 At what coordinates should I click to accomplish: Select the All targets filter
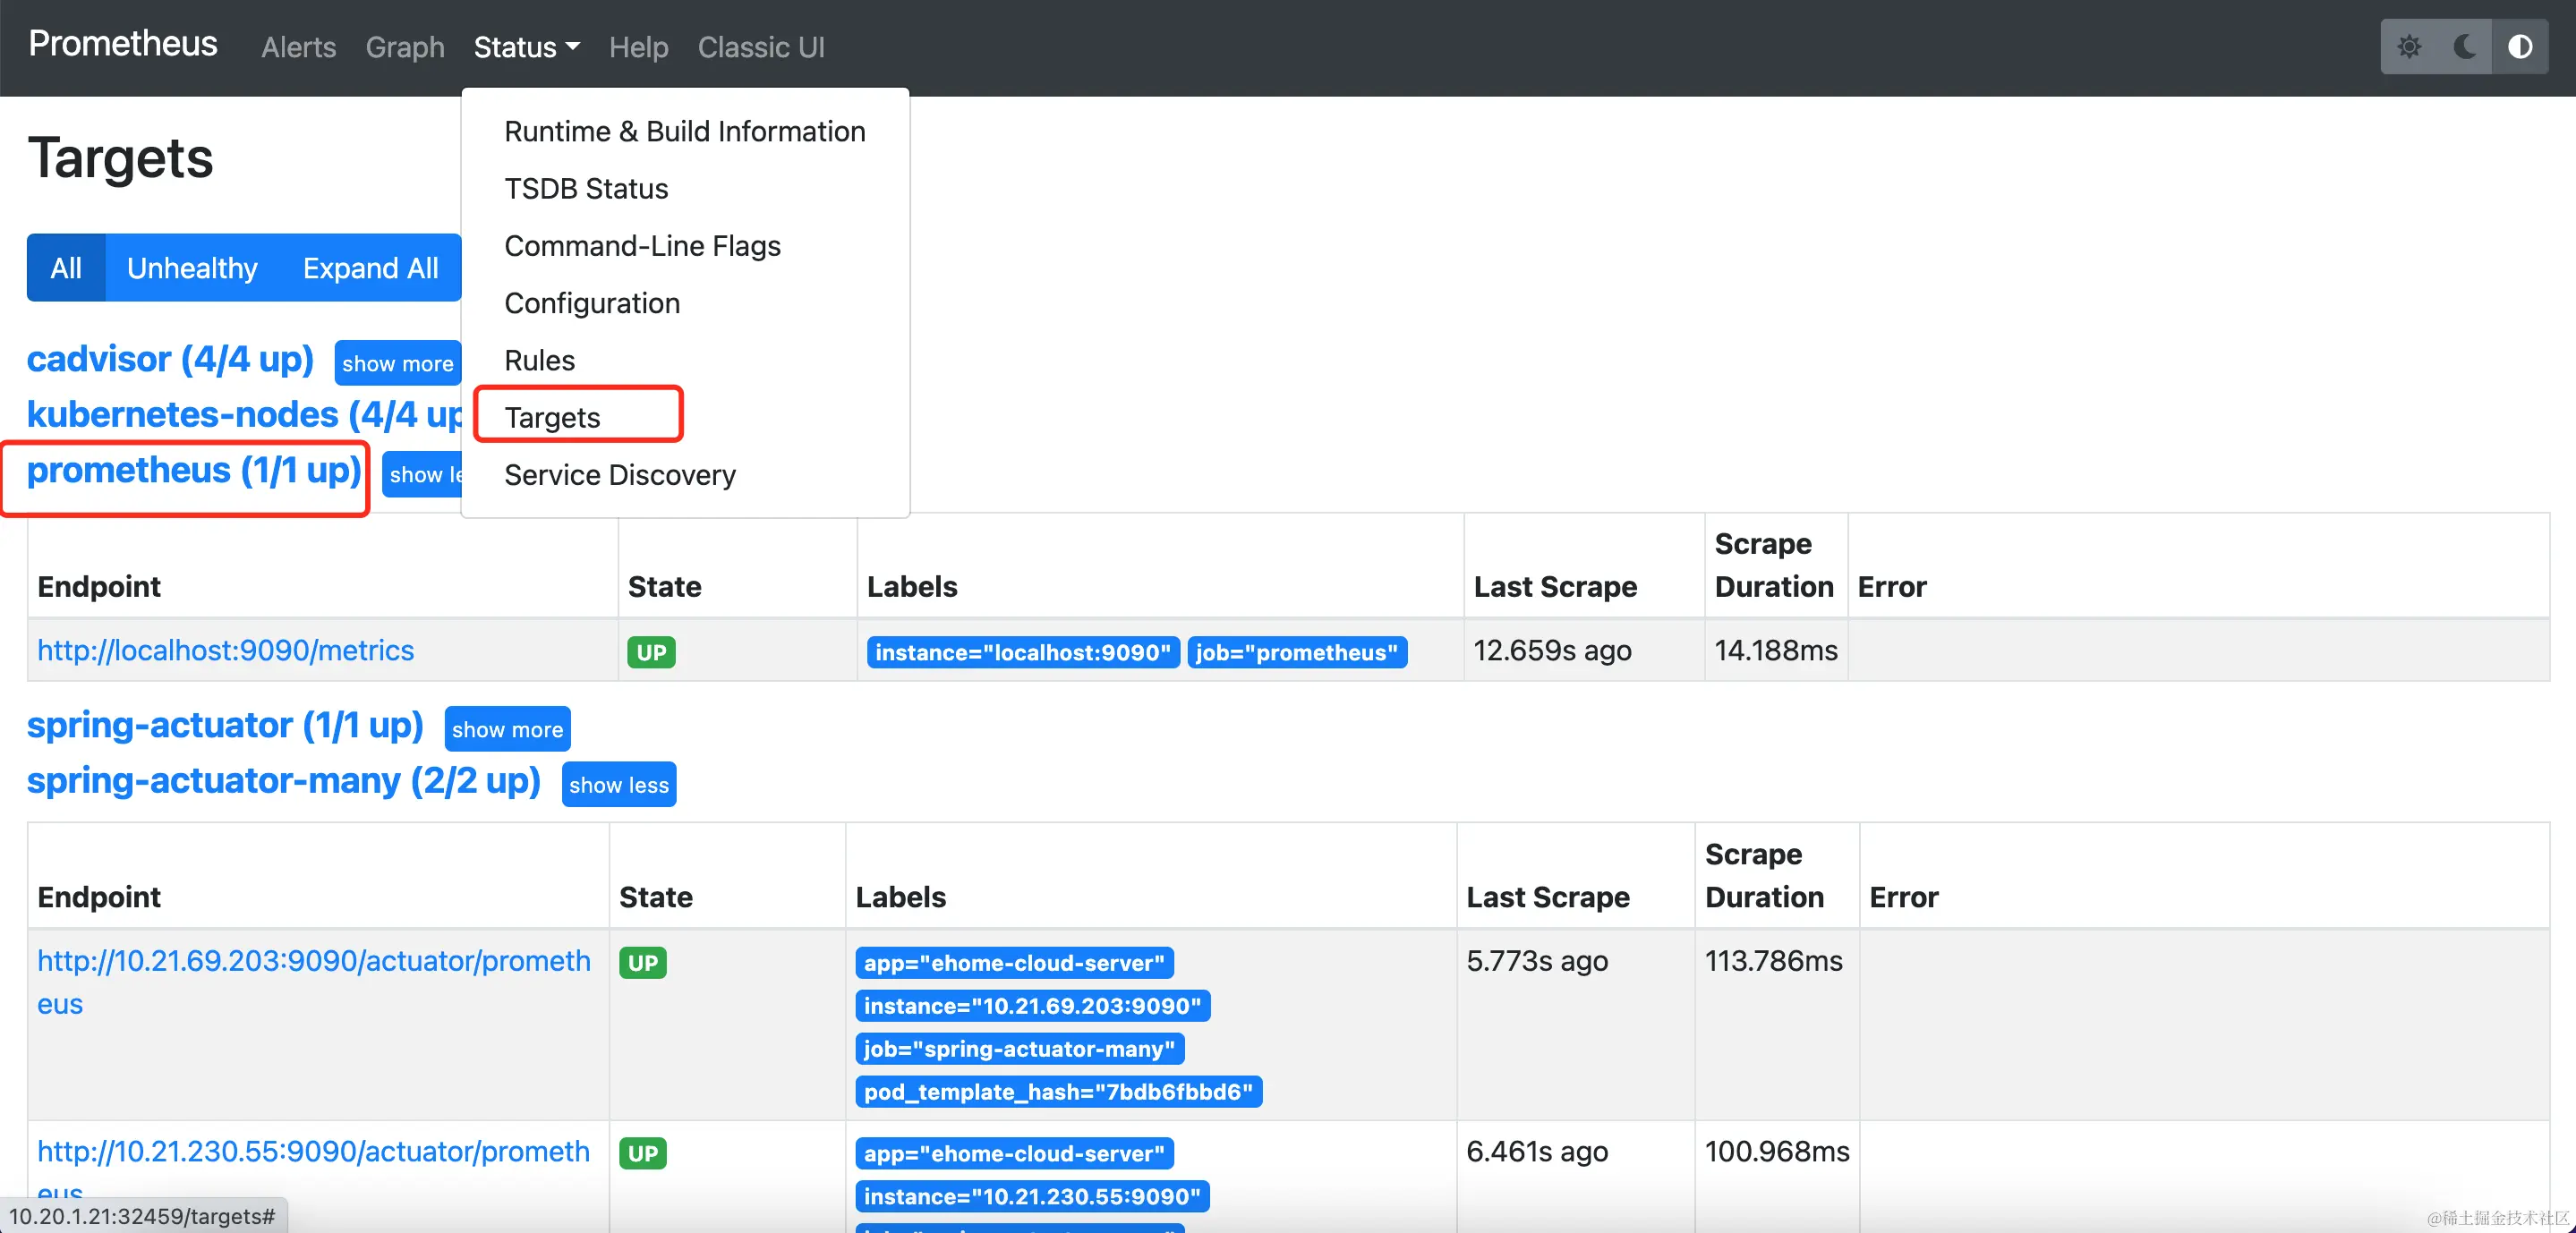point(66,268)
